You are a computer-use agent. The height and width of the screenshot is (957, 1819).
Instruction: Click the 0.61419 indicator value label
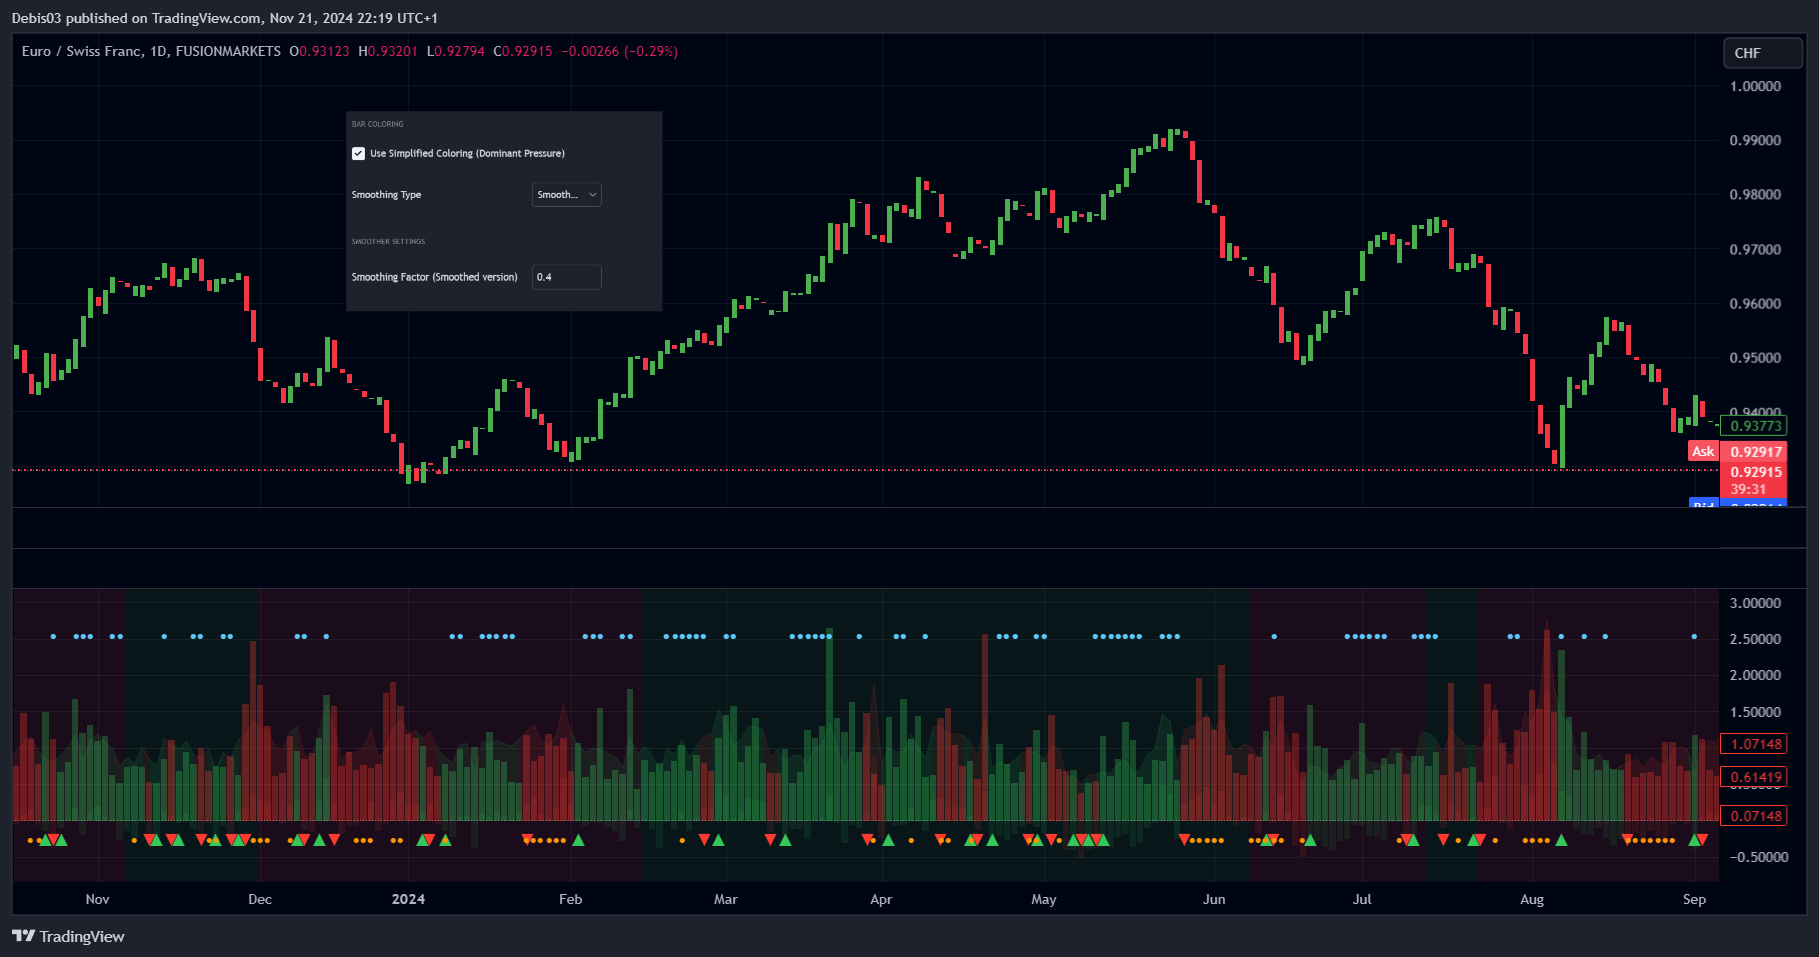pyautogui.click(x=1753, y=777)
